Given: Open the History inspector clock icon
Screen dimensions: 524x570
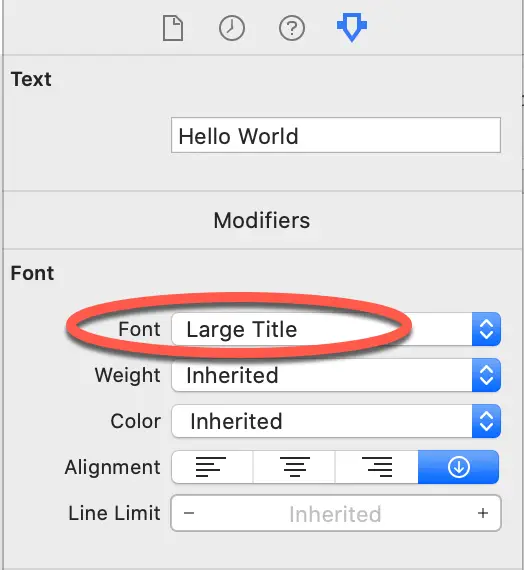Looking at the screenshot, I should click(x=232, y=28).
